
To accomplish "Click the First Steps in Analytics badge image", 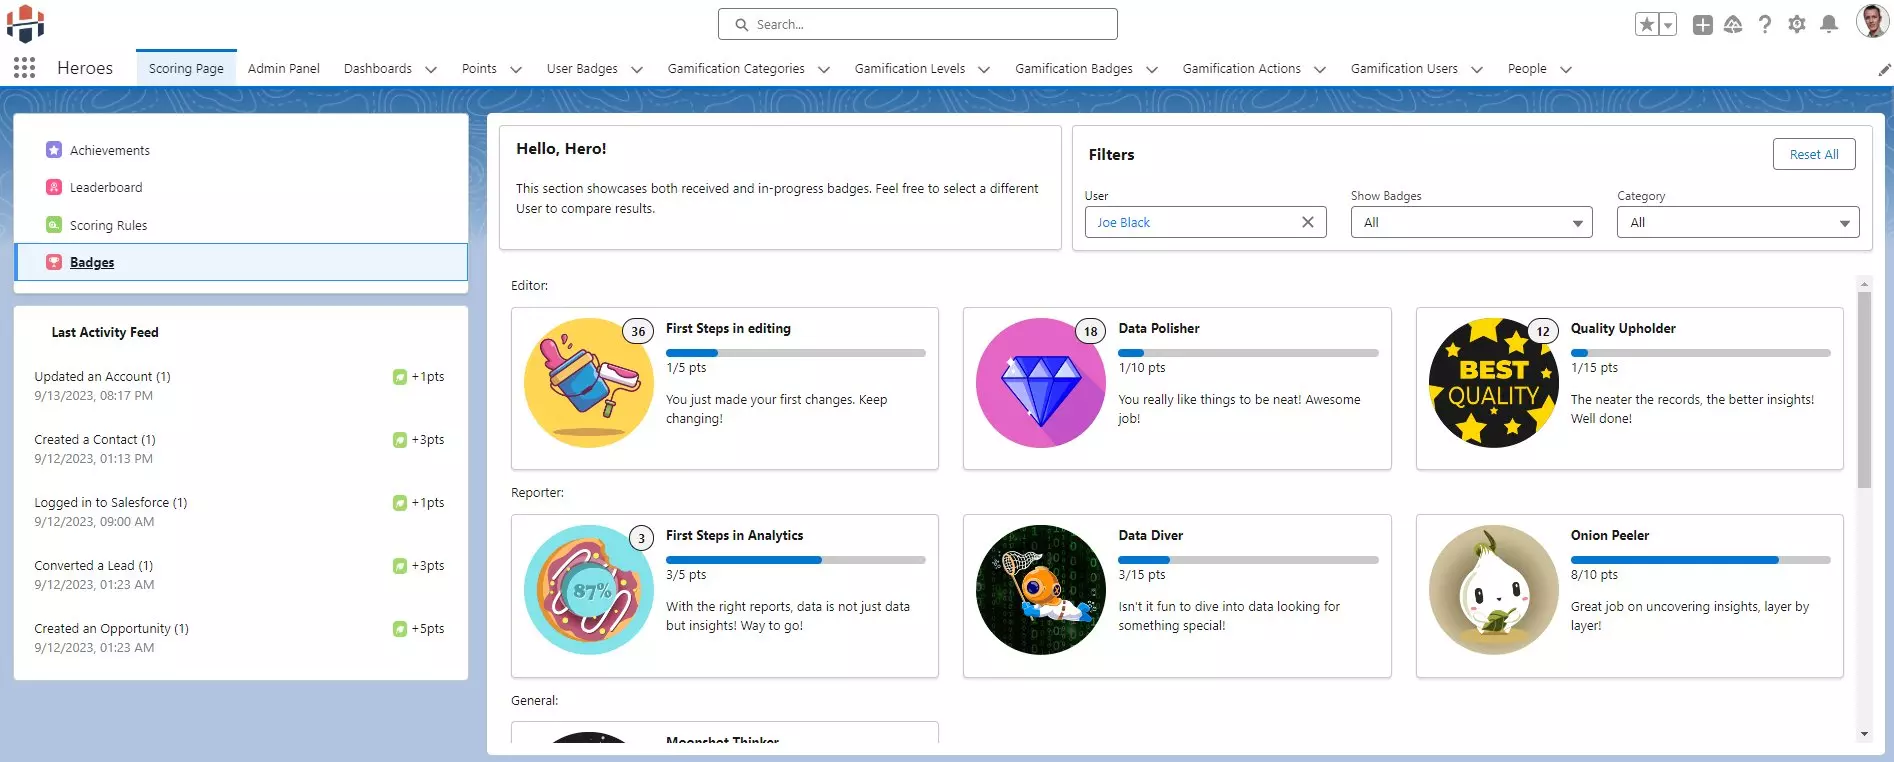I will pyautogui.click(x=589, y=590).
